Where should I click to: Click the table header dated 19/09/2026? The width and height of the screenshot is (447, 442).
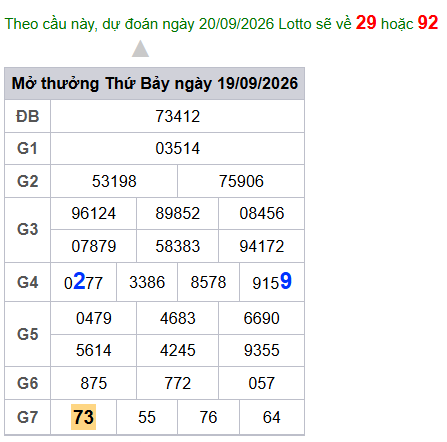point(155,83)
